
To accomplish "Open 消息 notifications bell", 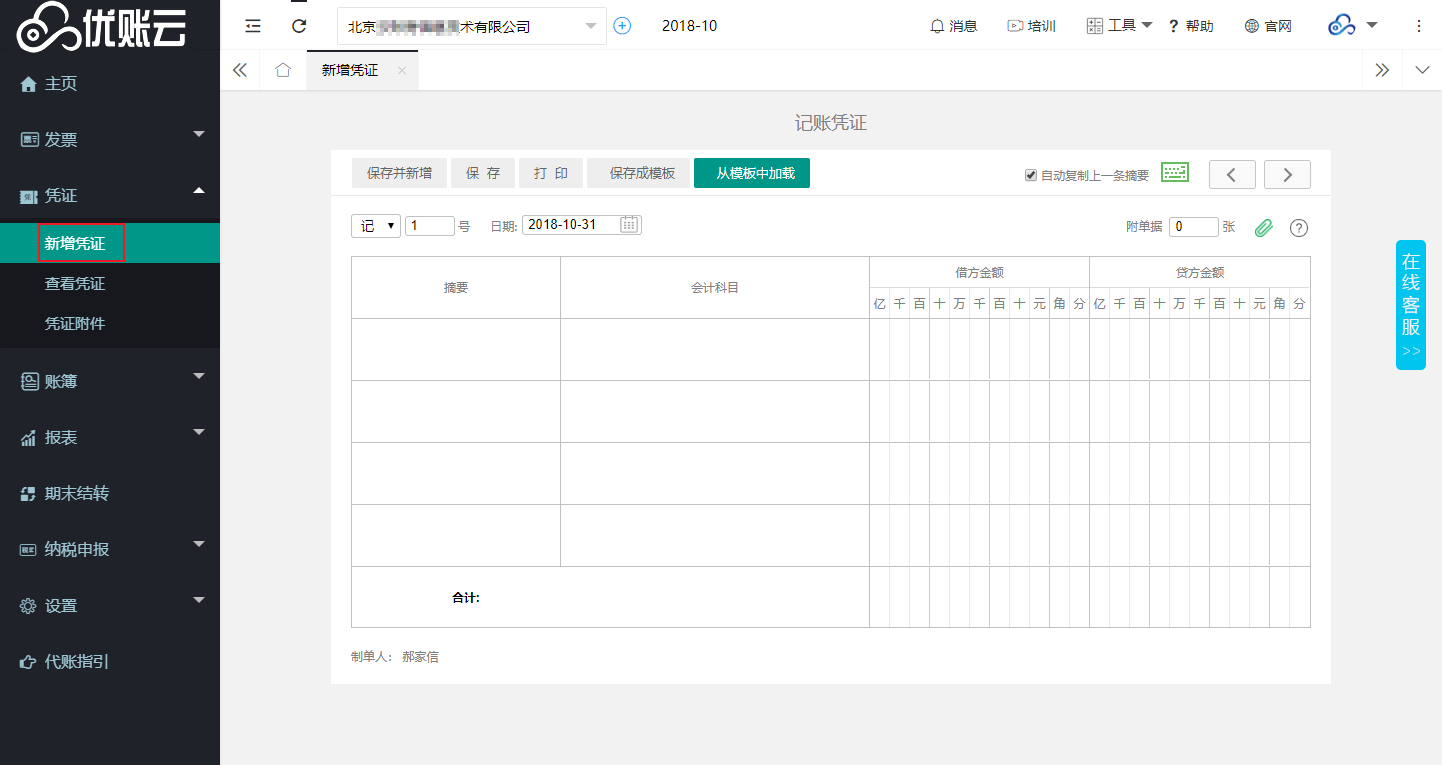I will pyautogui.click(x=953, y=26).
